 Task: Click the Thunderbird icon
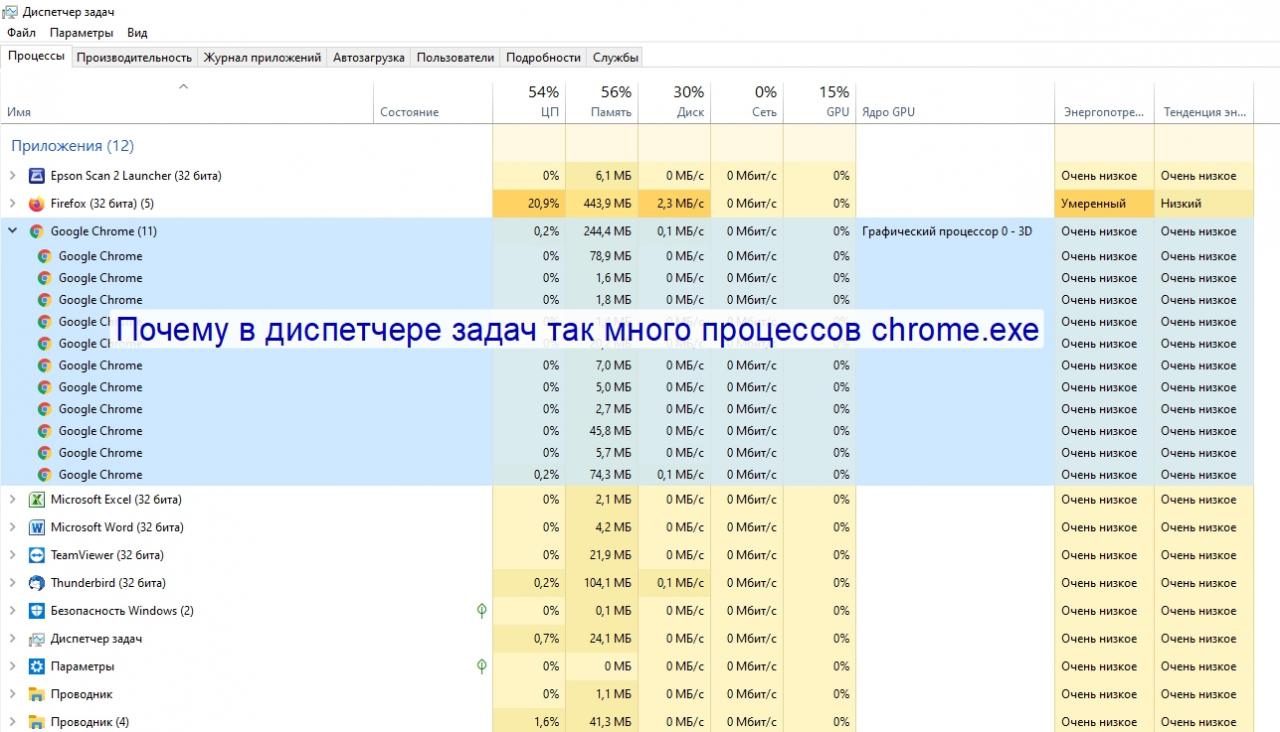coord(37,583)
